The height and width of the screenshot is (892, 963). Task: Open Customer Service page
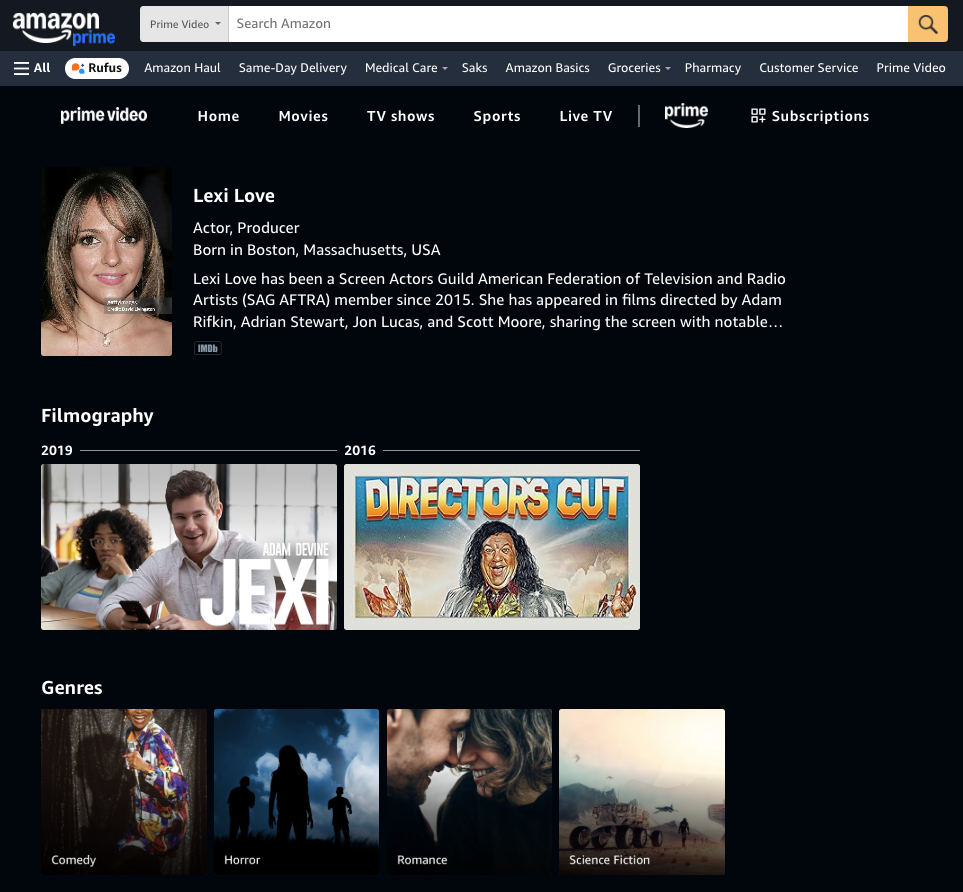point(808,68)
